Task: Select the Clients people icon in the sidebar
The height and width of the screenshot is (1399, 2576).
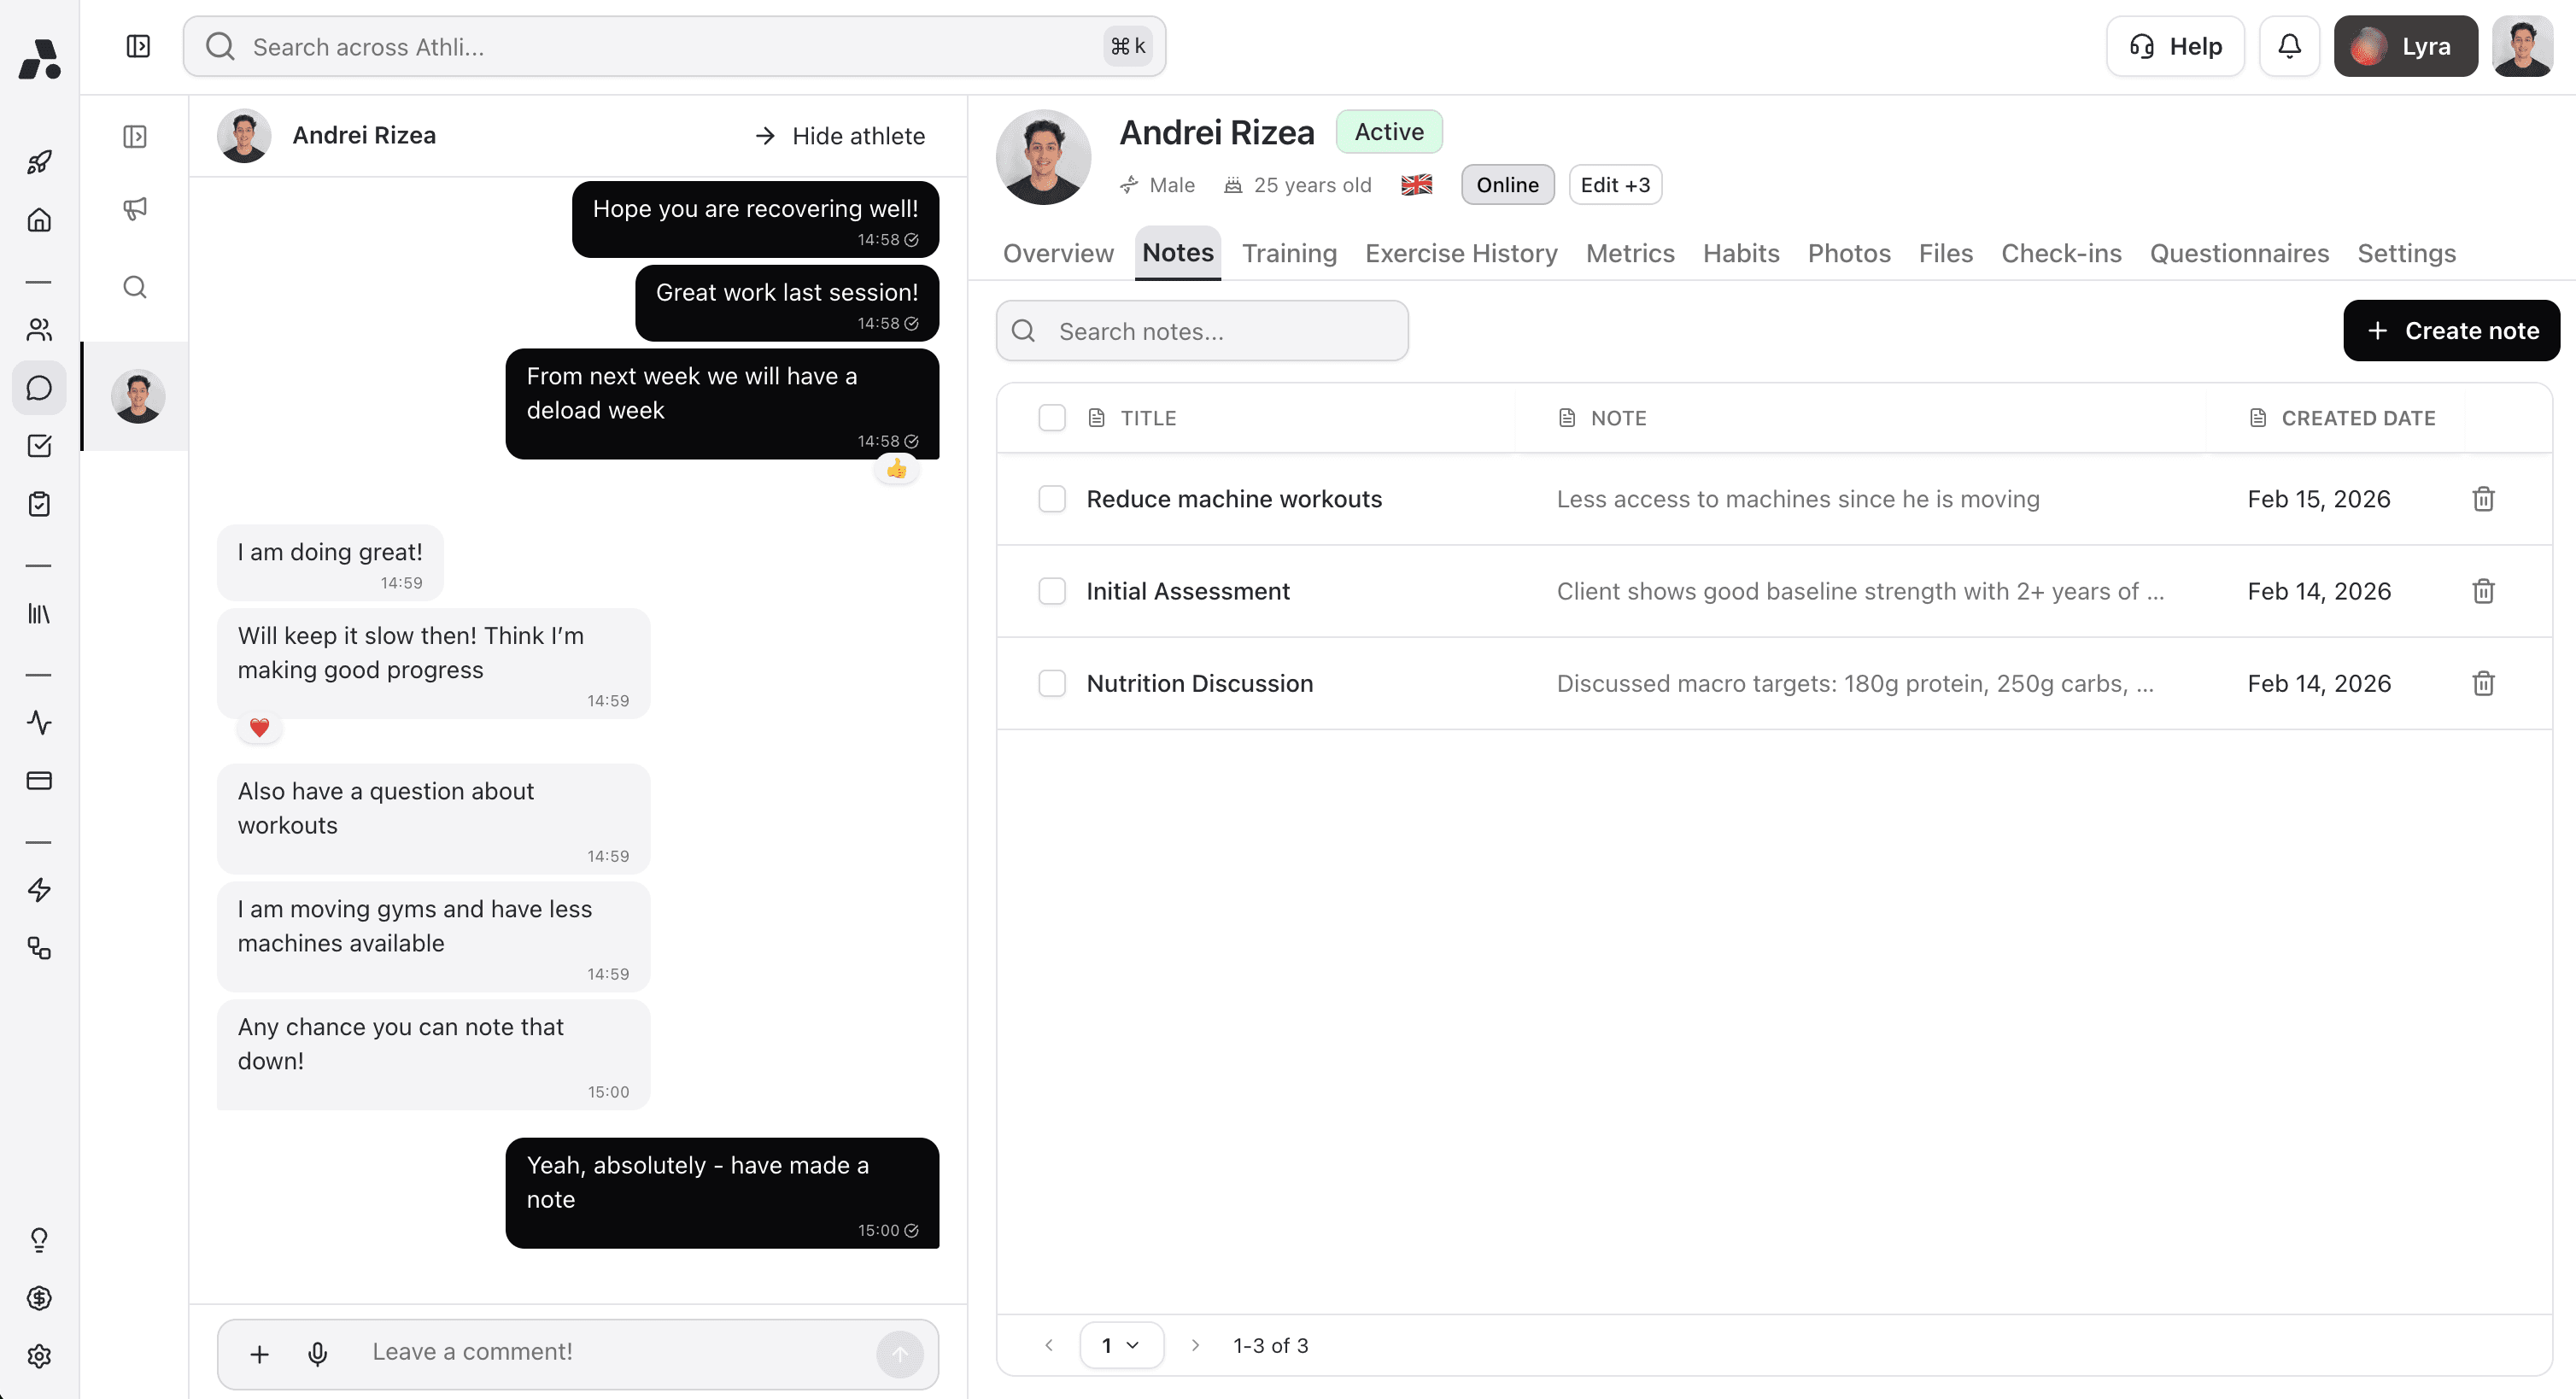Action: [x=40, y=330]
